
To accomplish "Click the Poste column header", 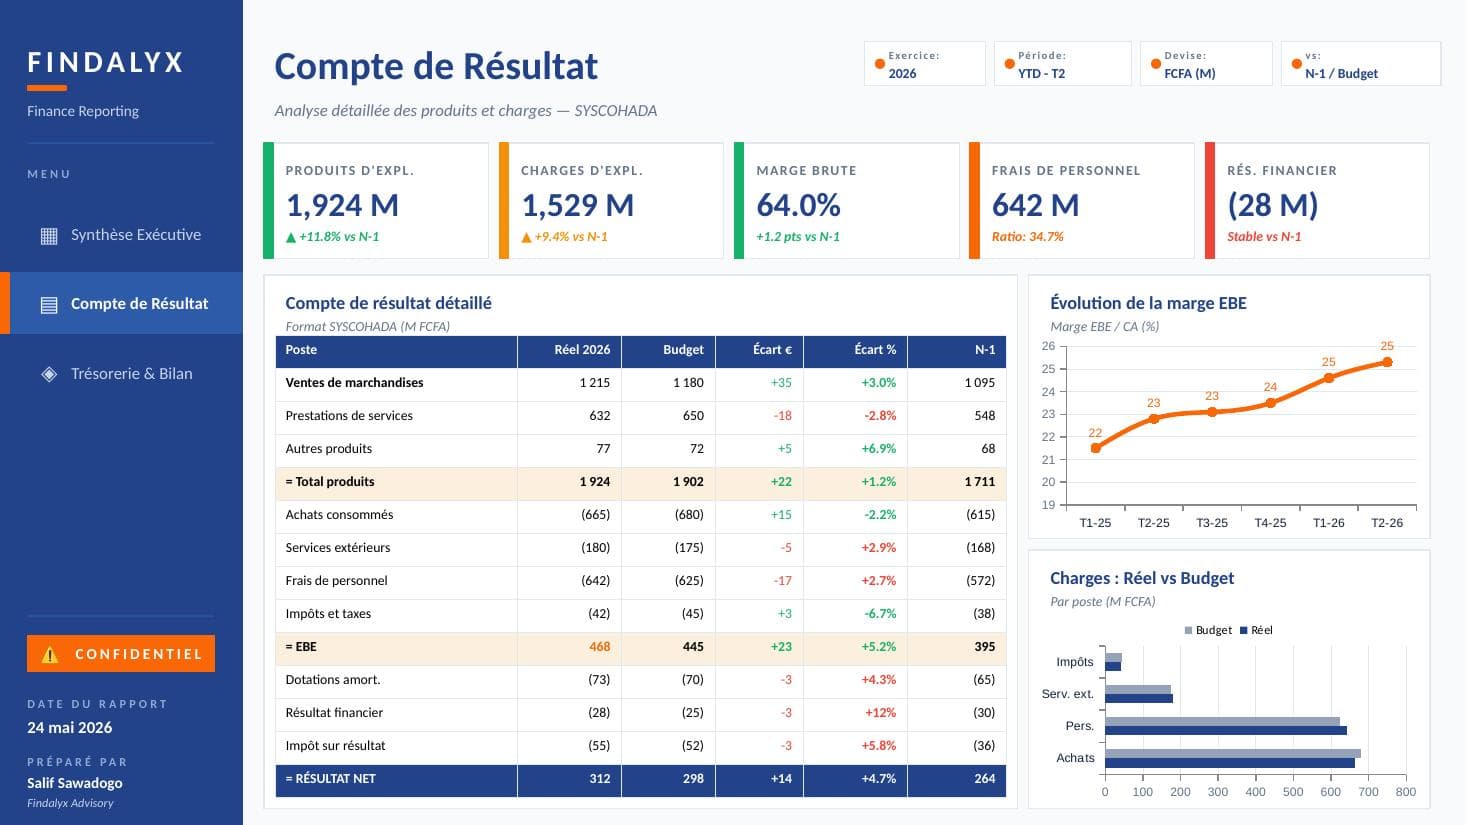I will [396, 350].
